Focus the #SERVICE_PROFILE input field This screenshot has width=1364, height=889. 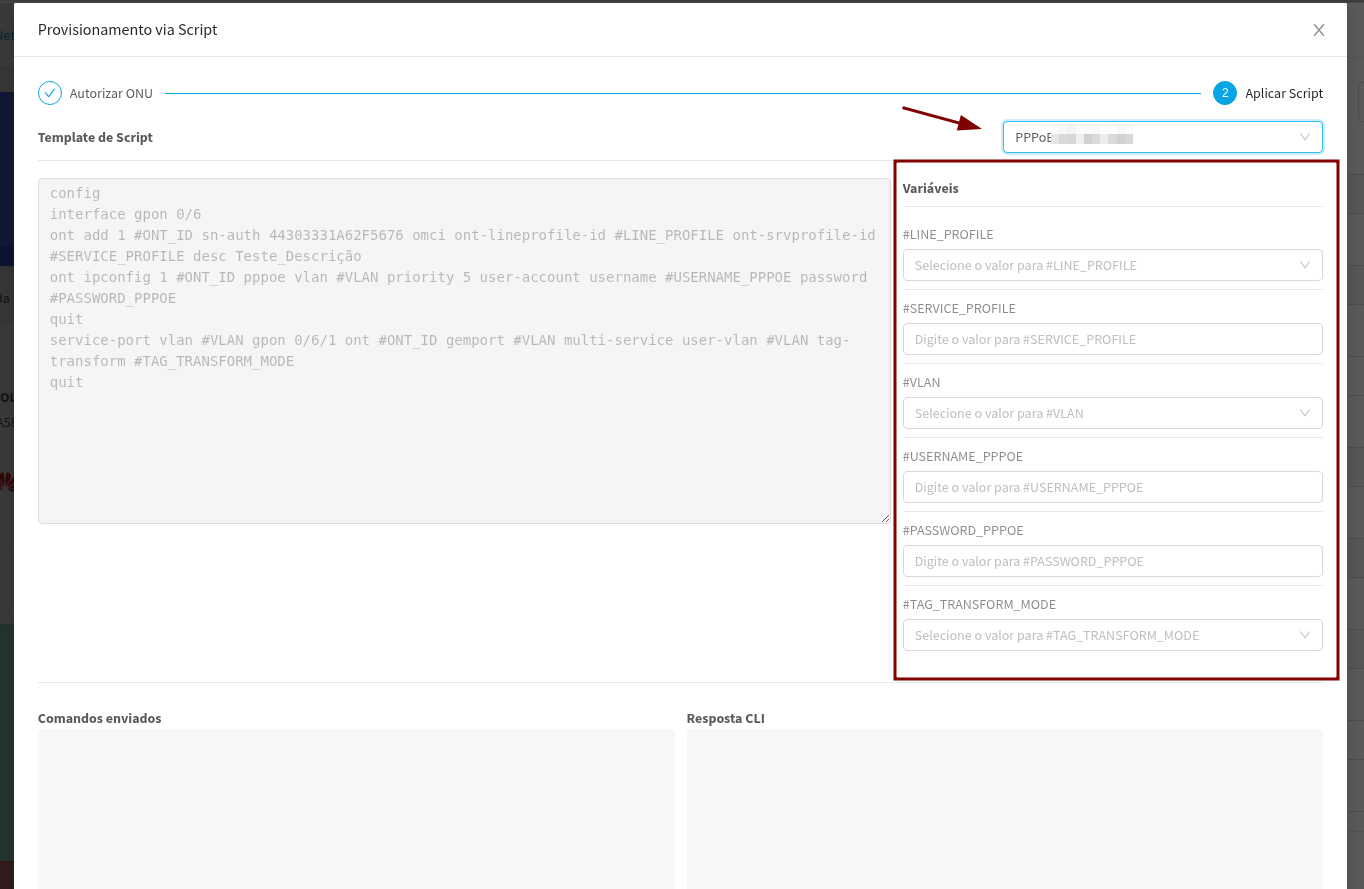point(1112,339)
